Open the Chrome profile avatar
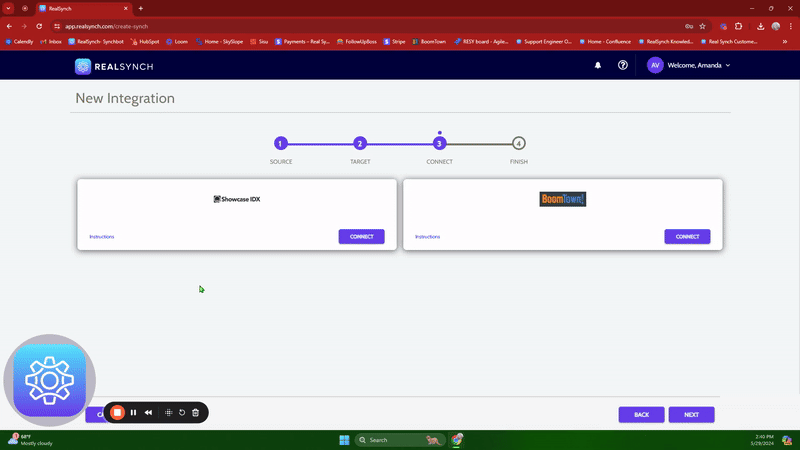This screenshot has width=800, height=450. coord(776,27)
